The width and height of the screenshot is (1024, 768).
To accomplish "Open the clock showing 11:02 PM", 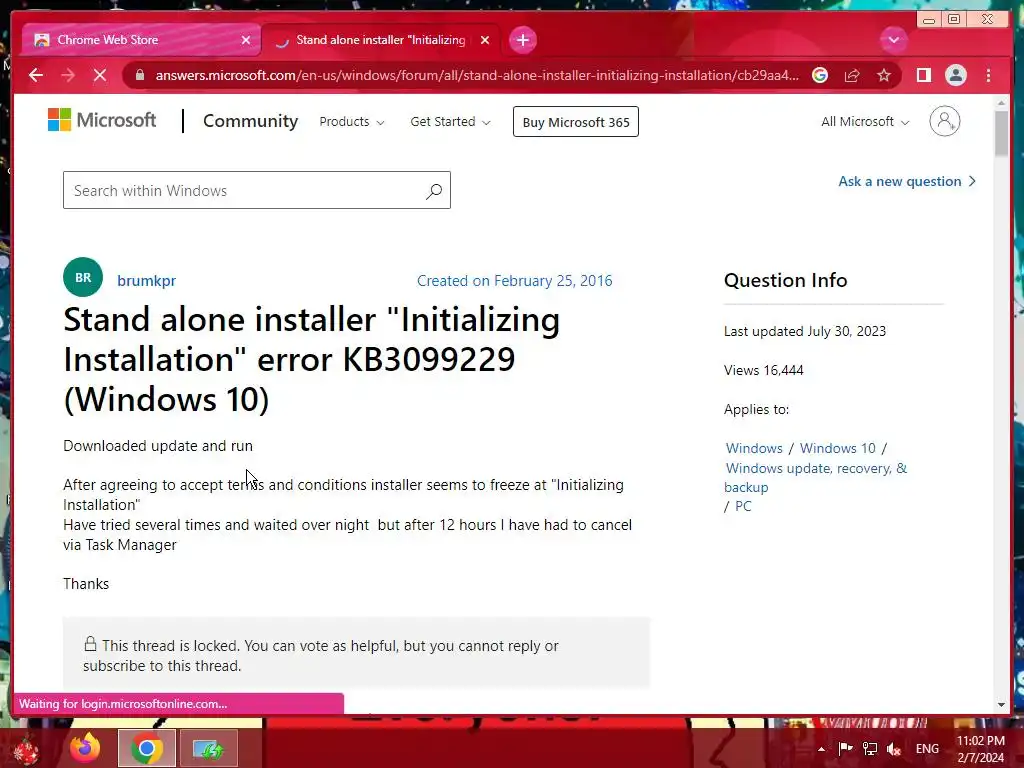I will 980,749.
